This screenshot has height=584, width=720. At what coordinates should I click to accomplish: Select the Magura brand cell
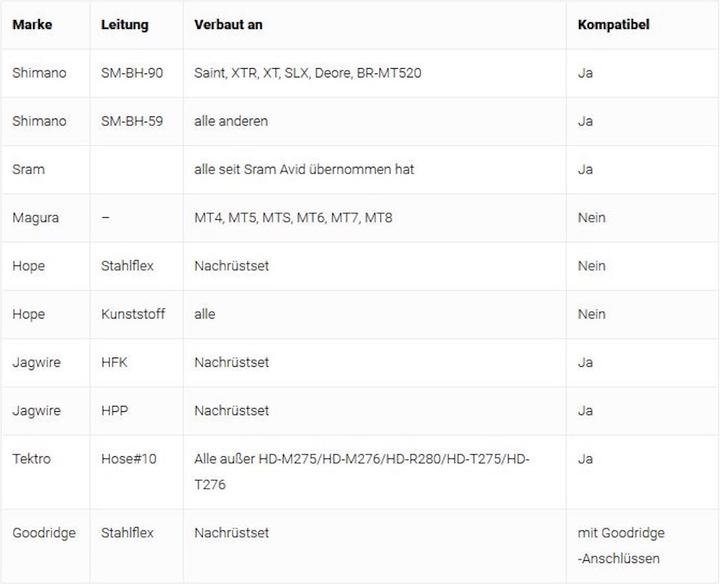pos(35,217)
